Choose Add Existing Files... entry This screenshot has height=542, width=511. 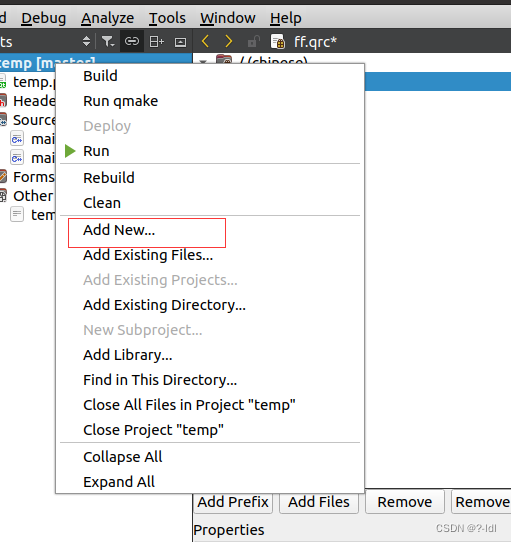coord(210,255)
